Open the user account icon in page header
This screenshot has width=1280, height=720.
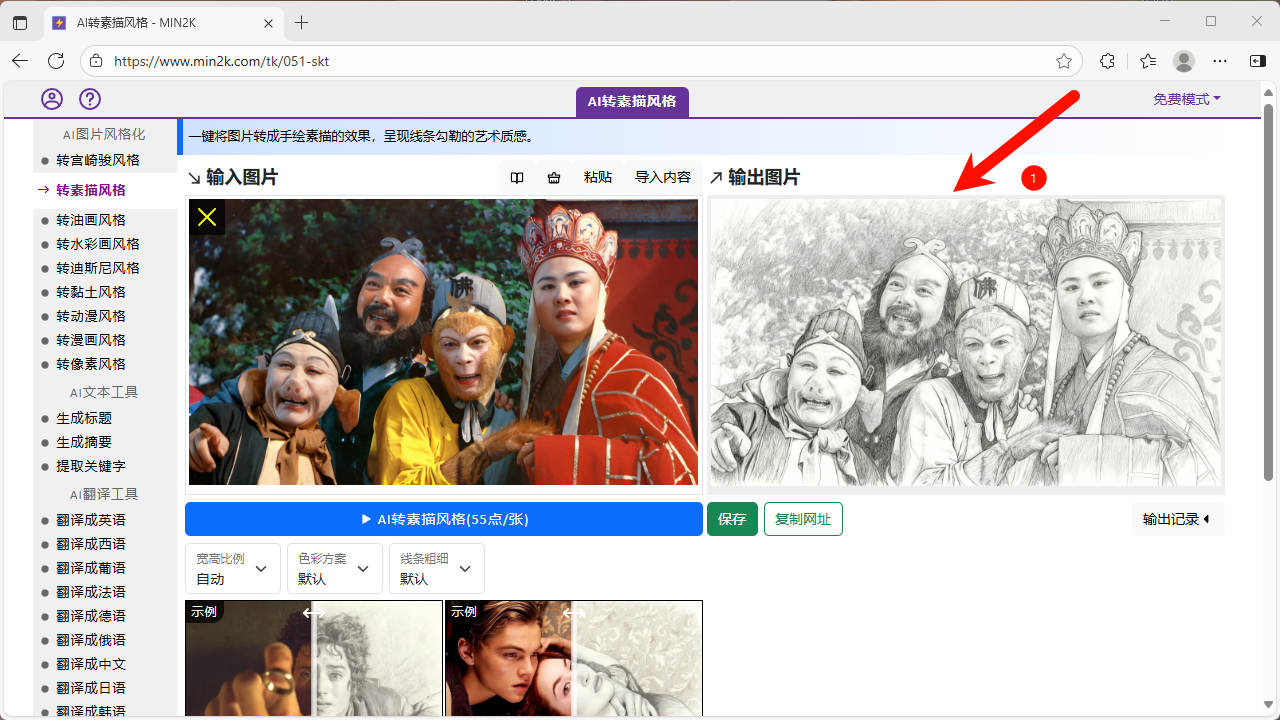point(52,99)
